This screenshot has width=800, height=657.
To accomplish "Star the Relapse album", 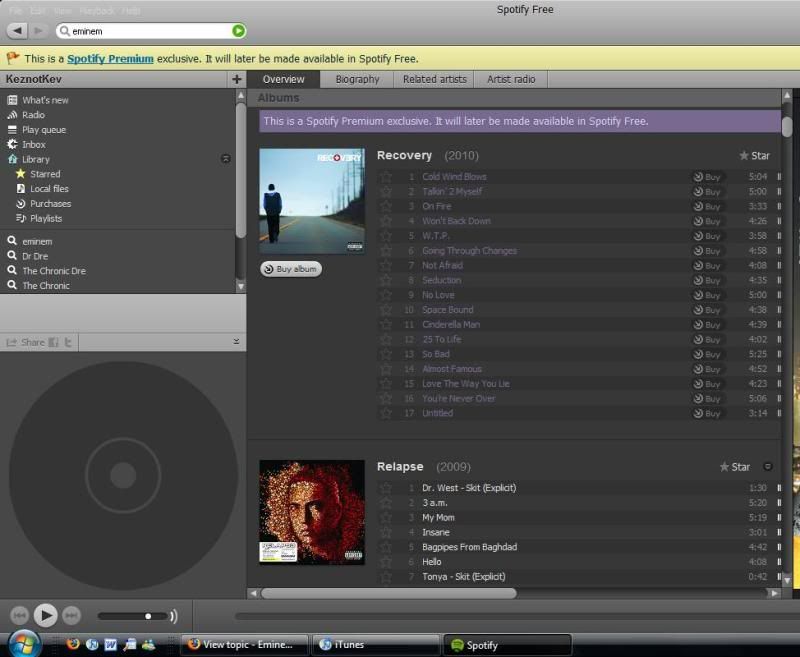I will 734,467.
